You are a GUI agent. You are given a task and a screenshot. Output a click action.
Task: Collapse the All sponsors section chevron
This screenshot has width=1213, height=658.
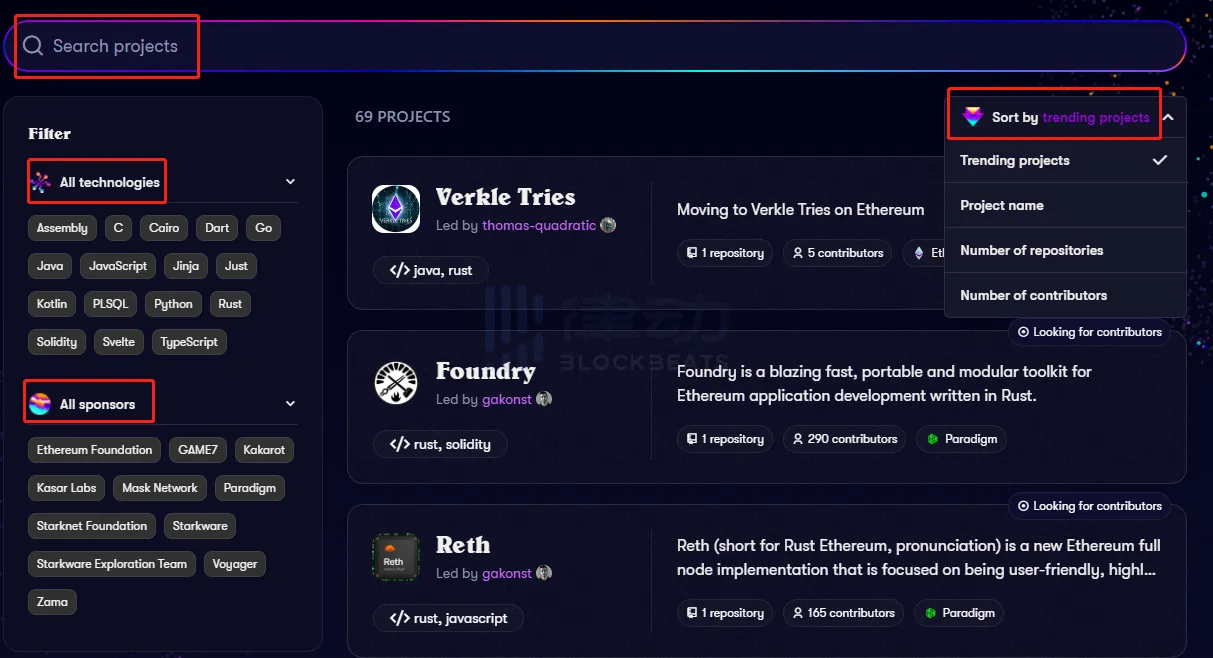(290, 404)
